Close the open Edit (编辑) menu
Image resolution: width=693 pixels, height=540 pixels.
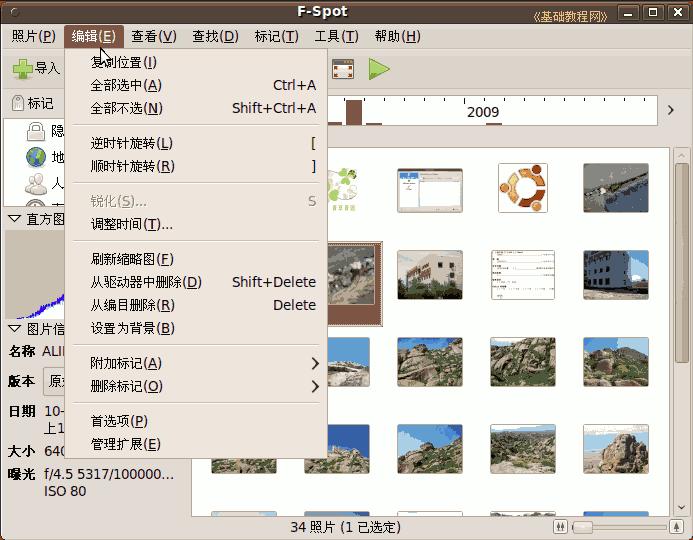(94, 36)
